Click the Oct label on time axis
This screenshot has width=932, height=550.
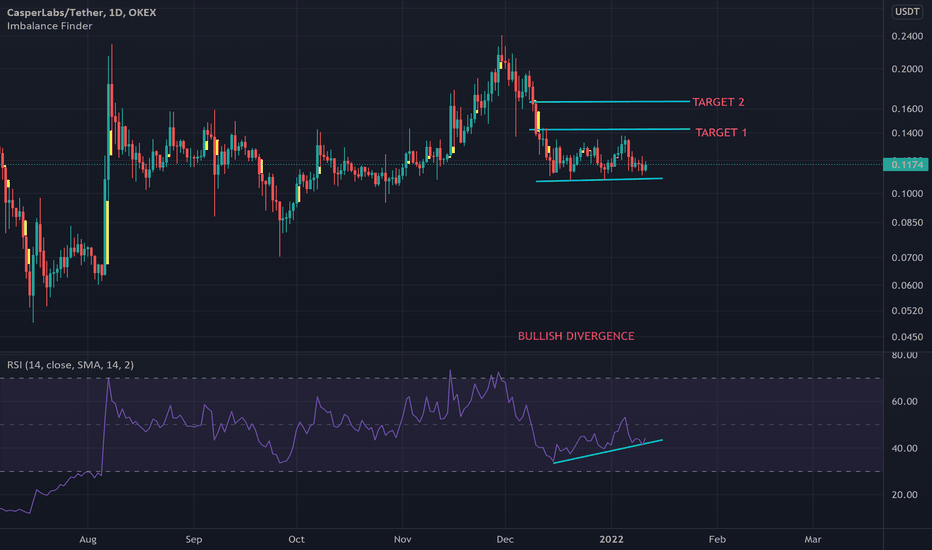[x=296, y=540]
